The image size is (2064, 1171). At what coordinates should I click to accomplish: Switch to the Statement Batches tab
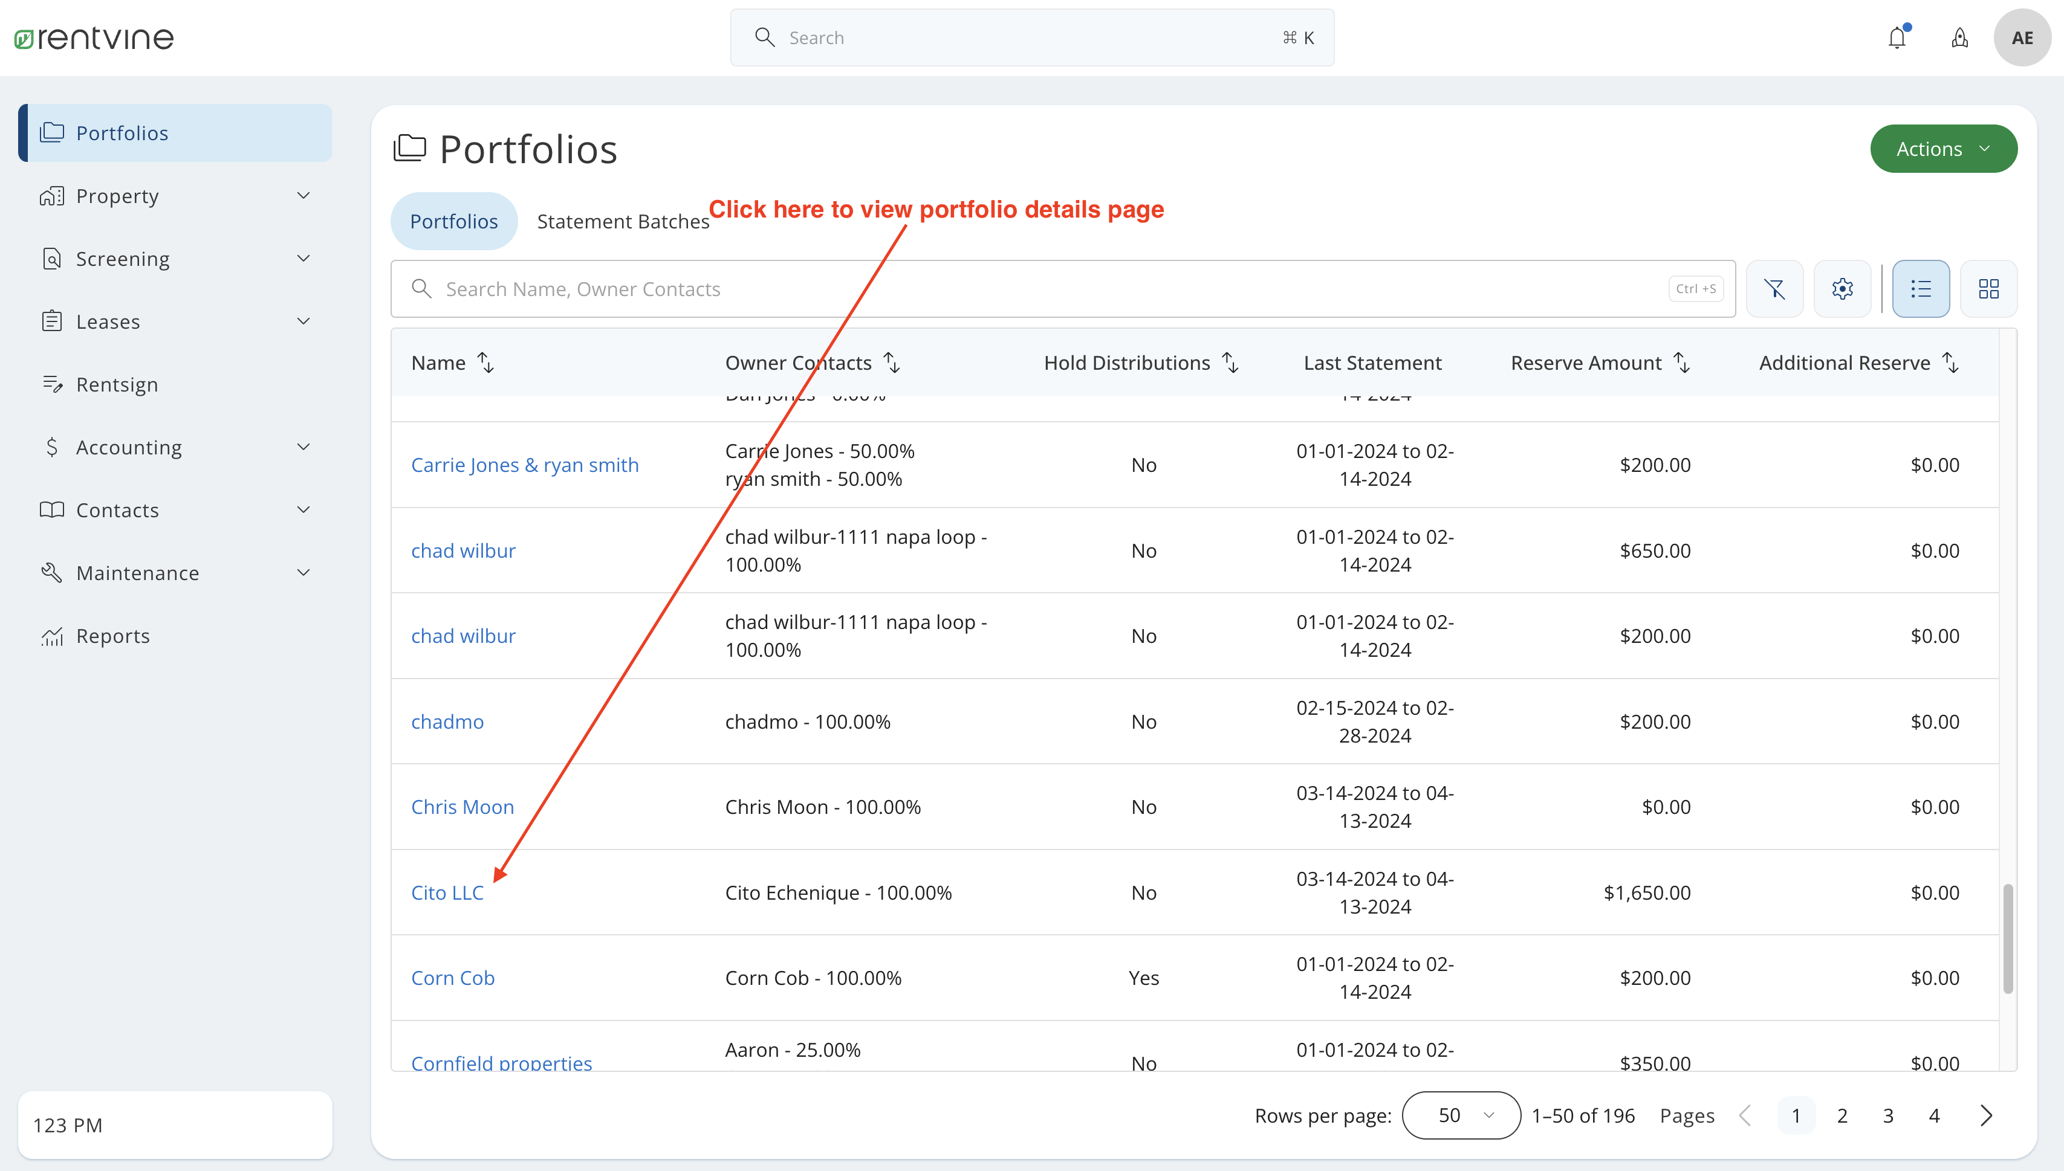click(x=623, y=221)
